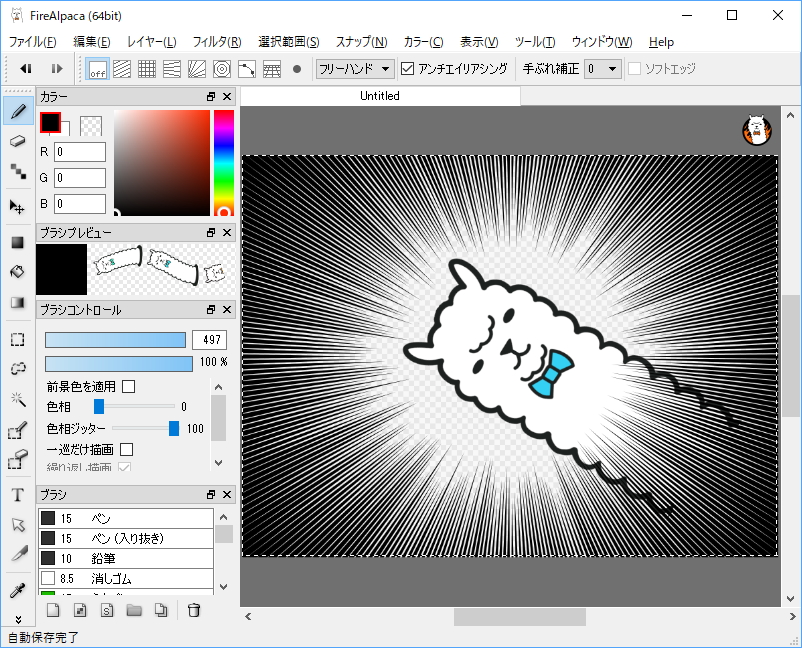Select the Lasso selection tool

tap(18, 368)
